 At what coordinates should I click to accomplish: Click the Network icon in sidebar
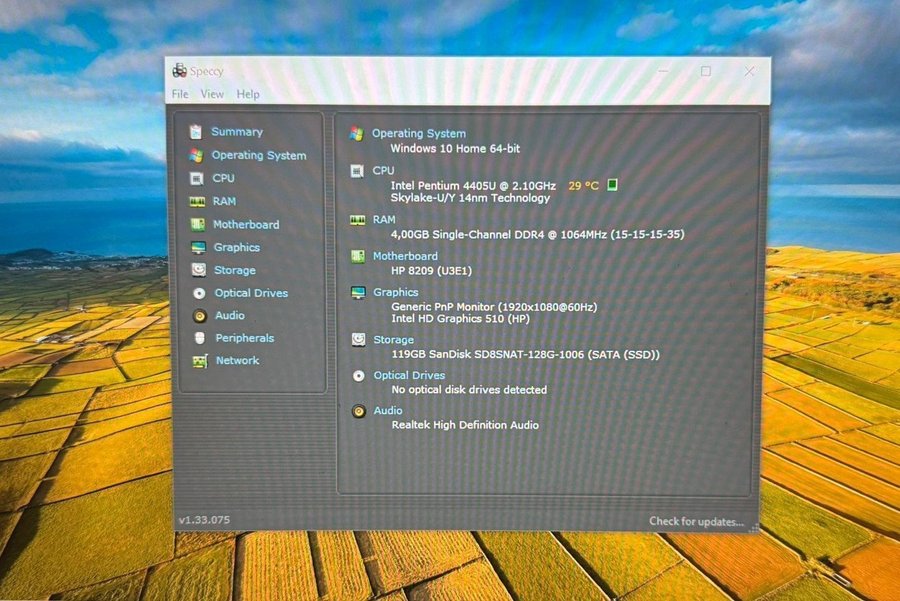[200, 361]
